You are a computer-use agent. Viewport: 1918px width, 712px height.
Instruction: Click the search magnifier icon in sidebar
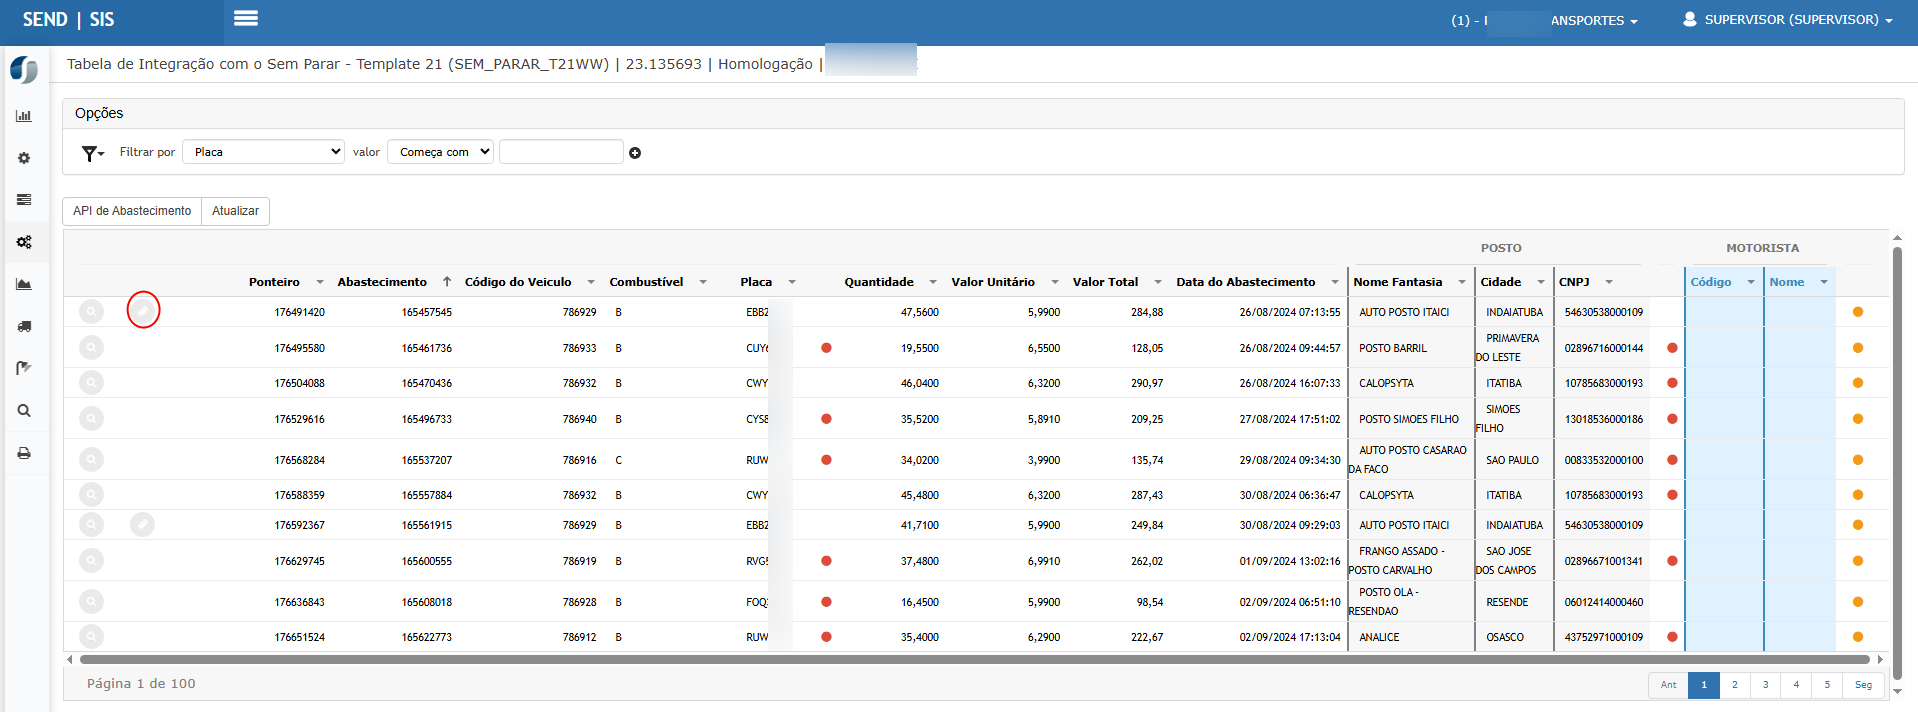(x=24, y=411)
